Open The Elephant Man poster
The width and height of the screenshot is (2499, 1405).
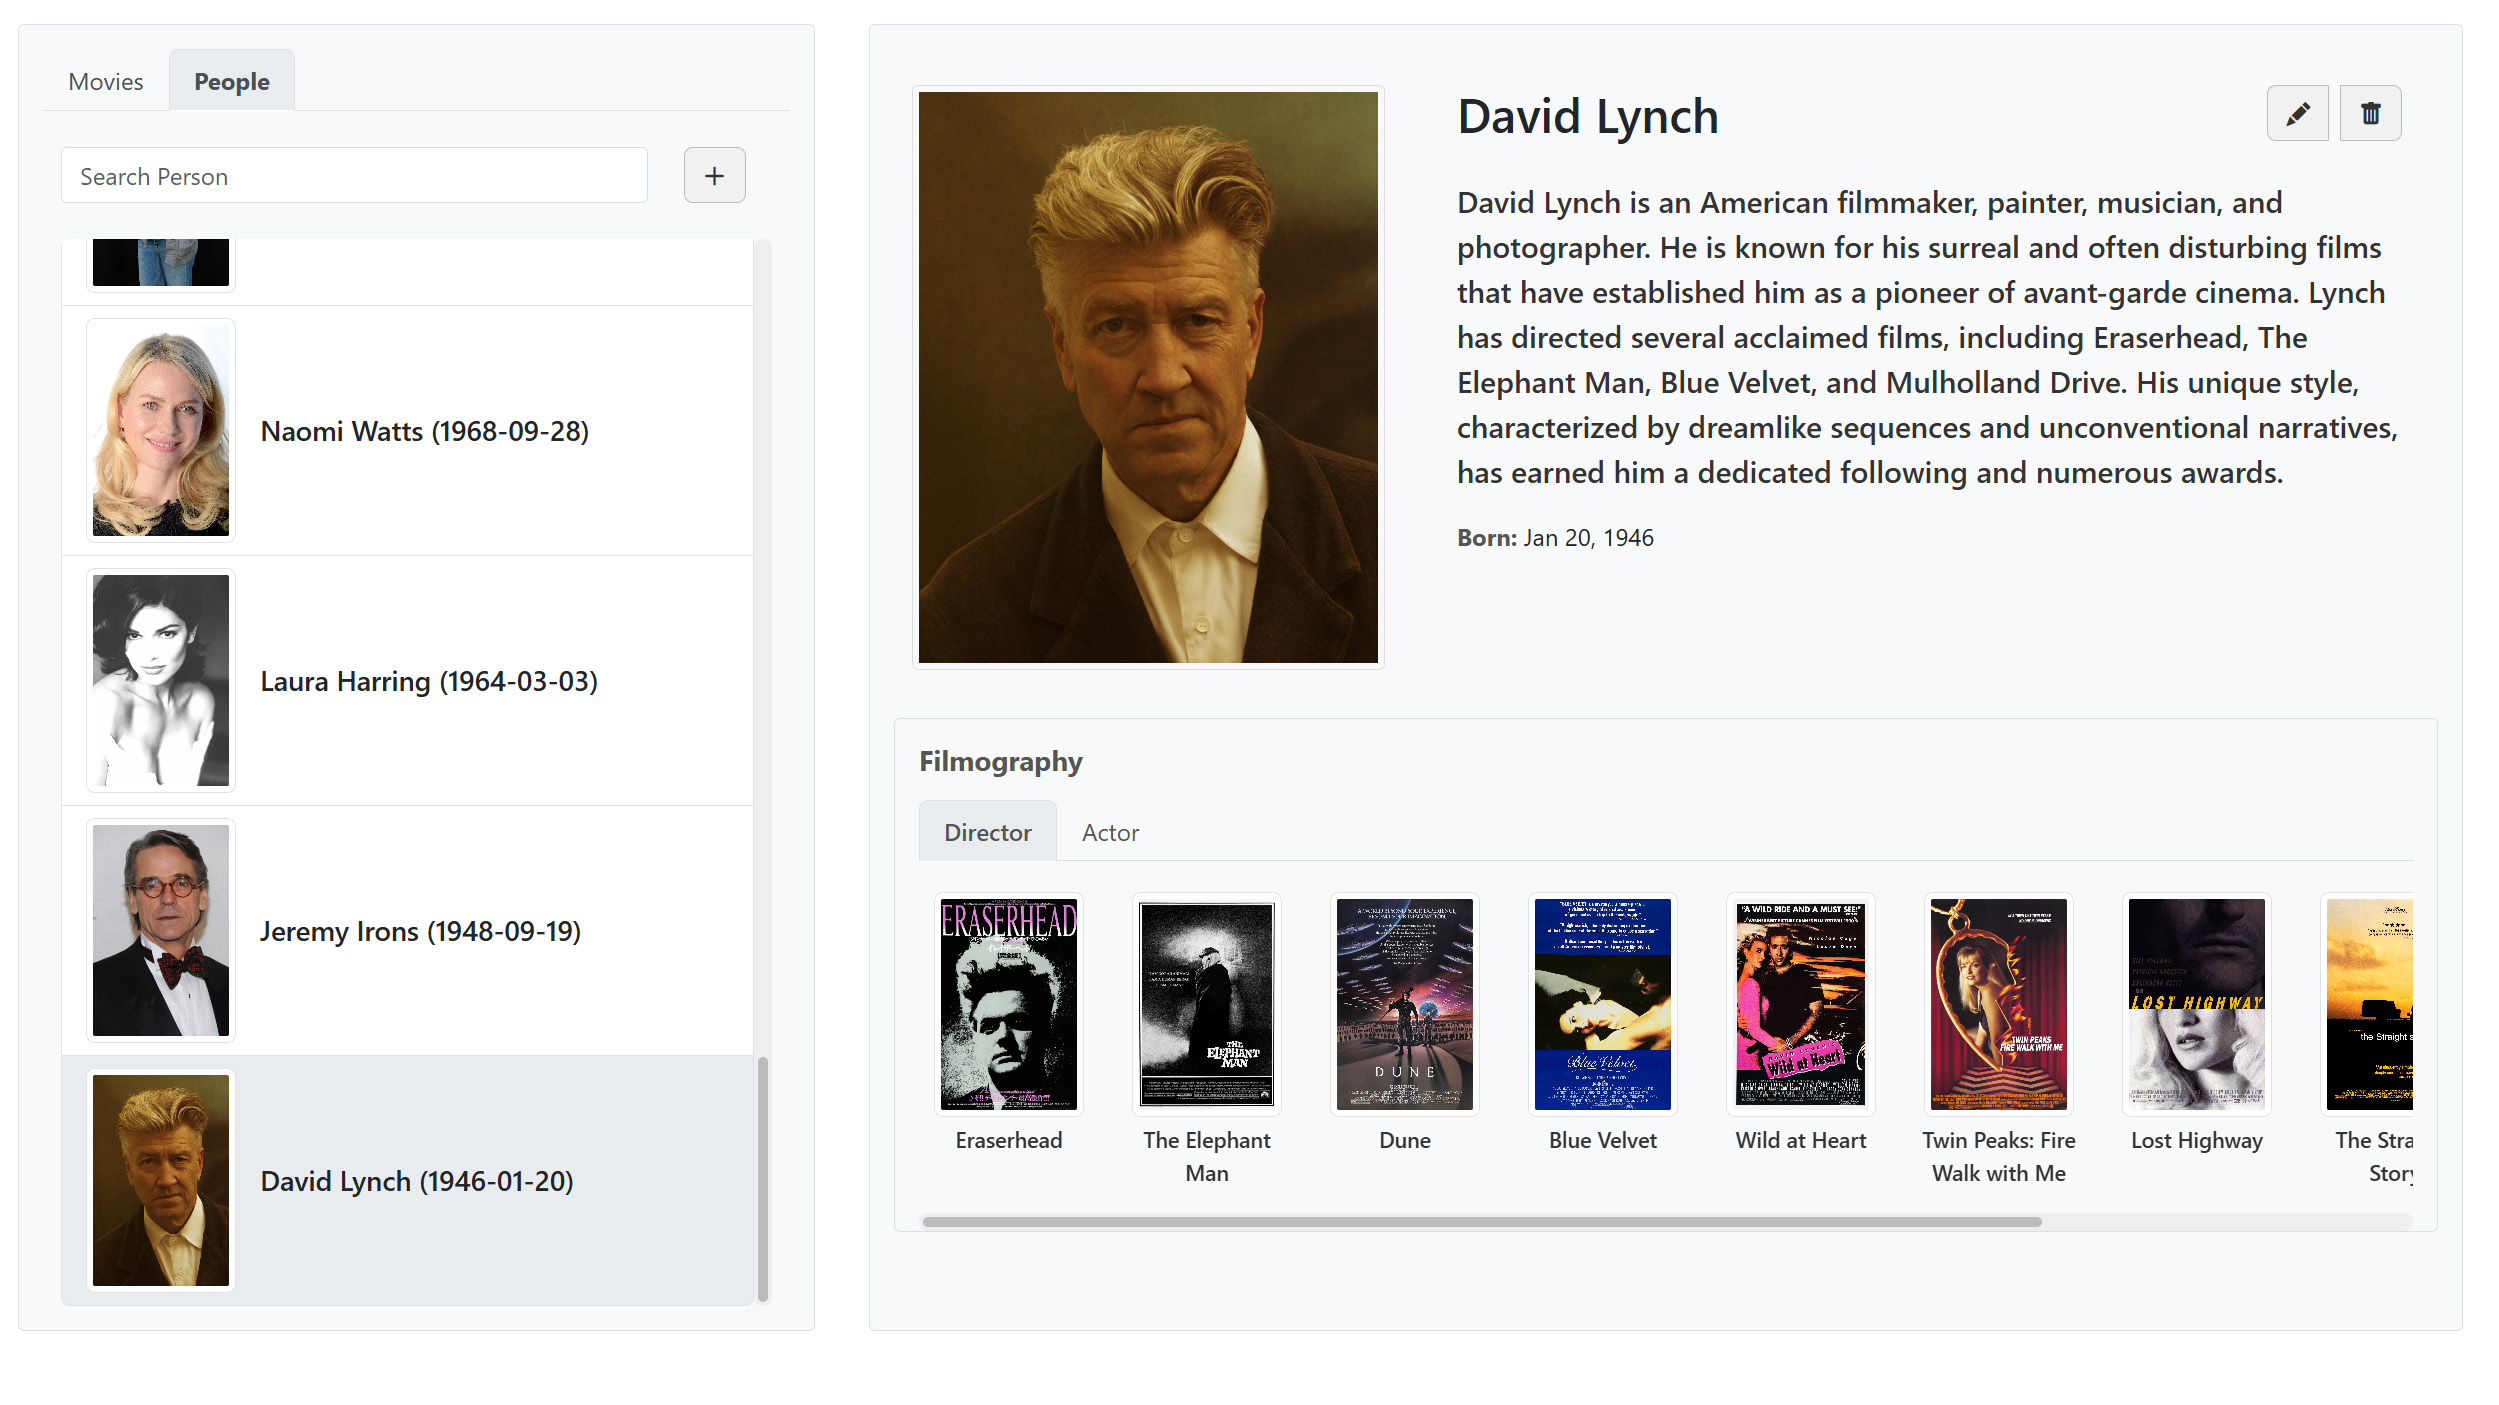coord(1206,1004)
